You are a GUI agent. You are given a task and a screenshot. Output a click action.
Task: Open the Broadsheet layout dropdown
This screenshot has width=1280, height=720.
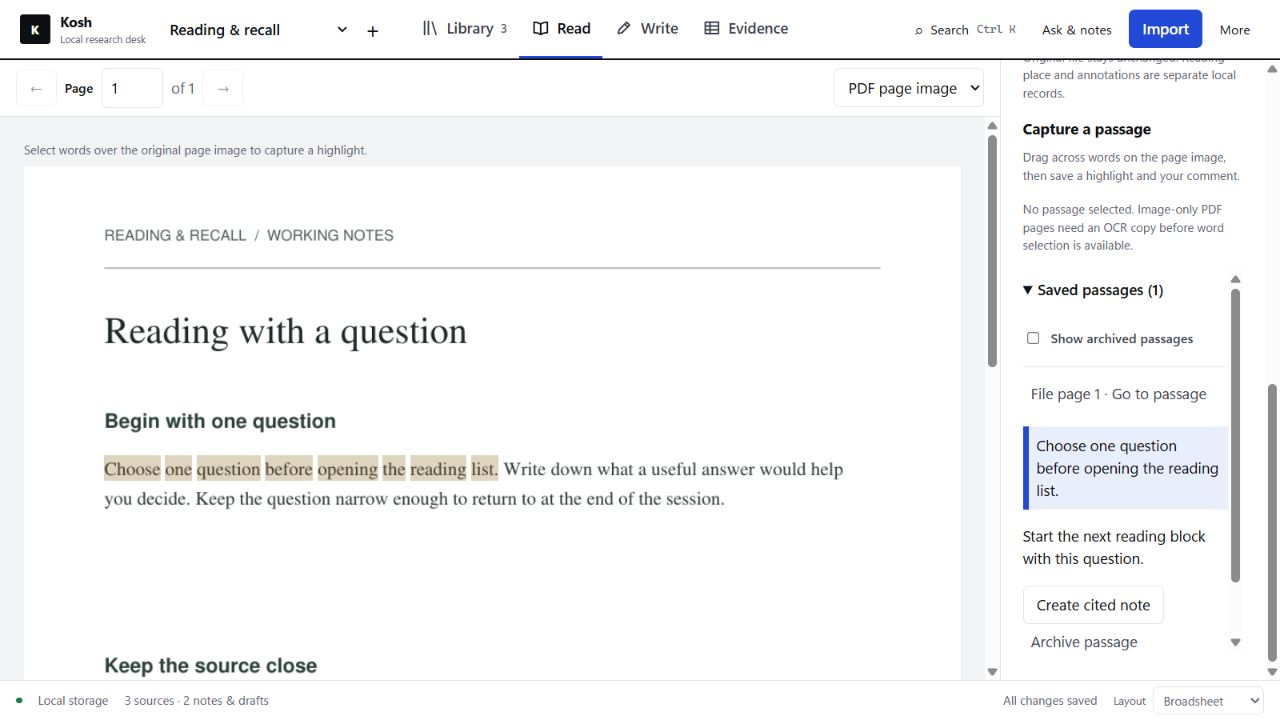1209,701
